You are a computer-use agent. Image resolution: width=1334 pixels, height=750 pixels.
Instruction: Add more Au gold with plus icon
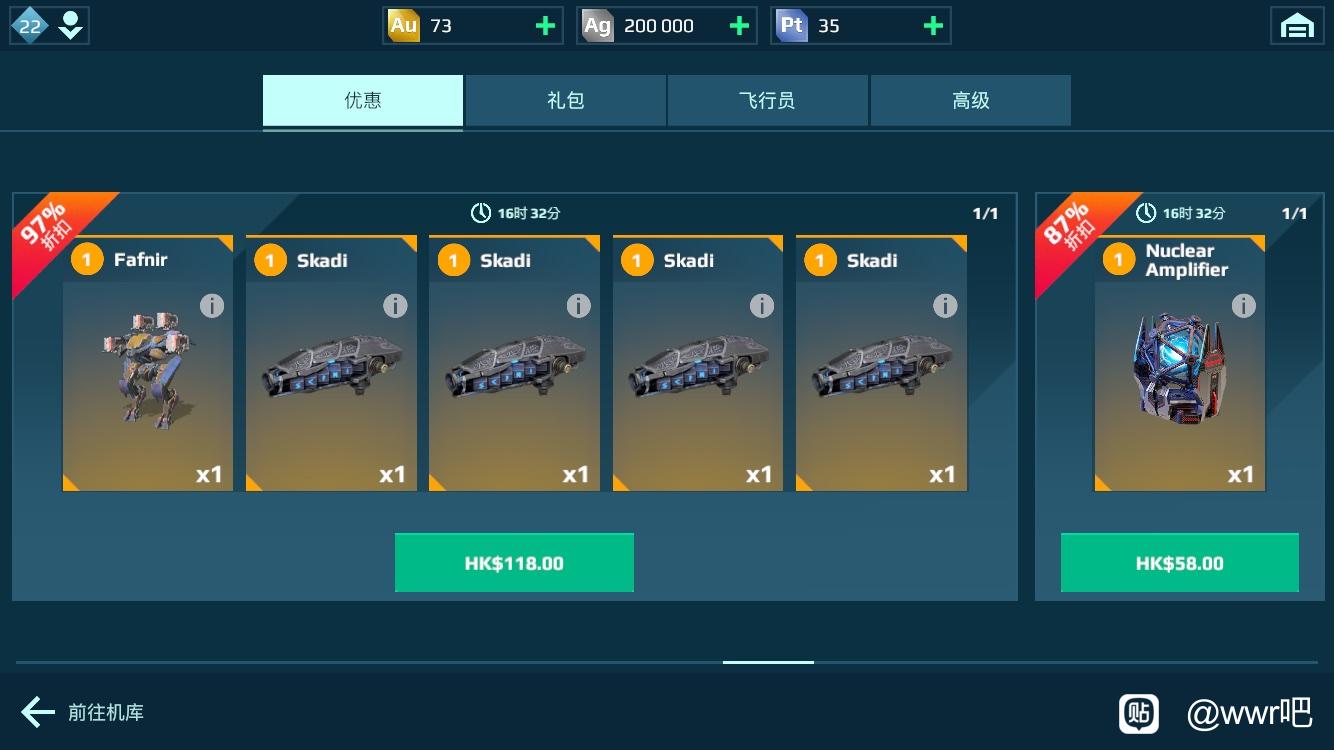tap(545, 26)
